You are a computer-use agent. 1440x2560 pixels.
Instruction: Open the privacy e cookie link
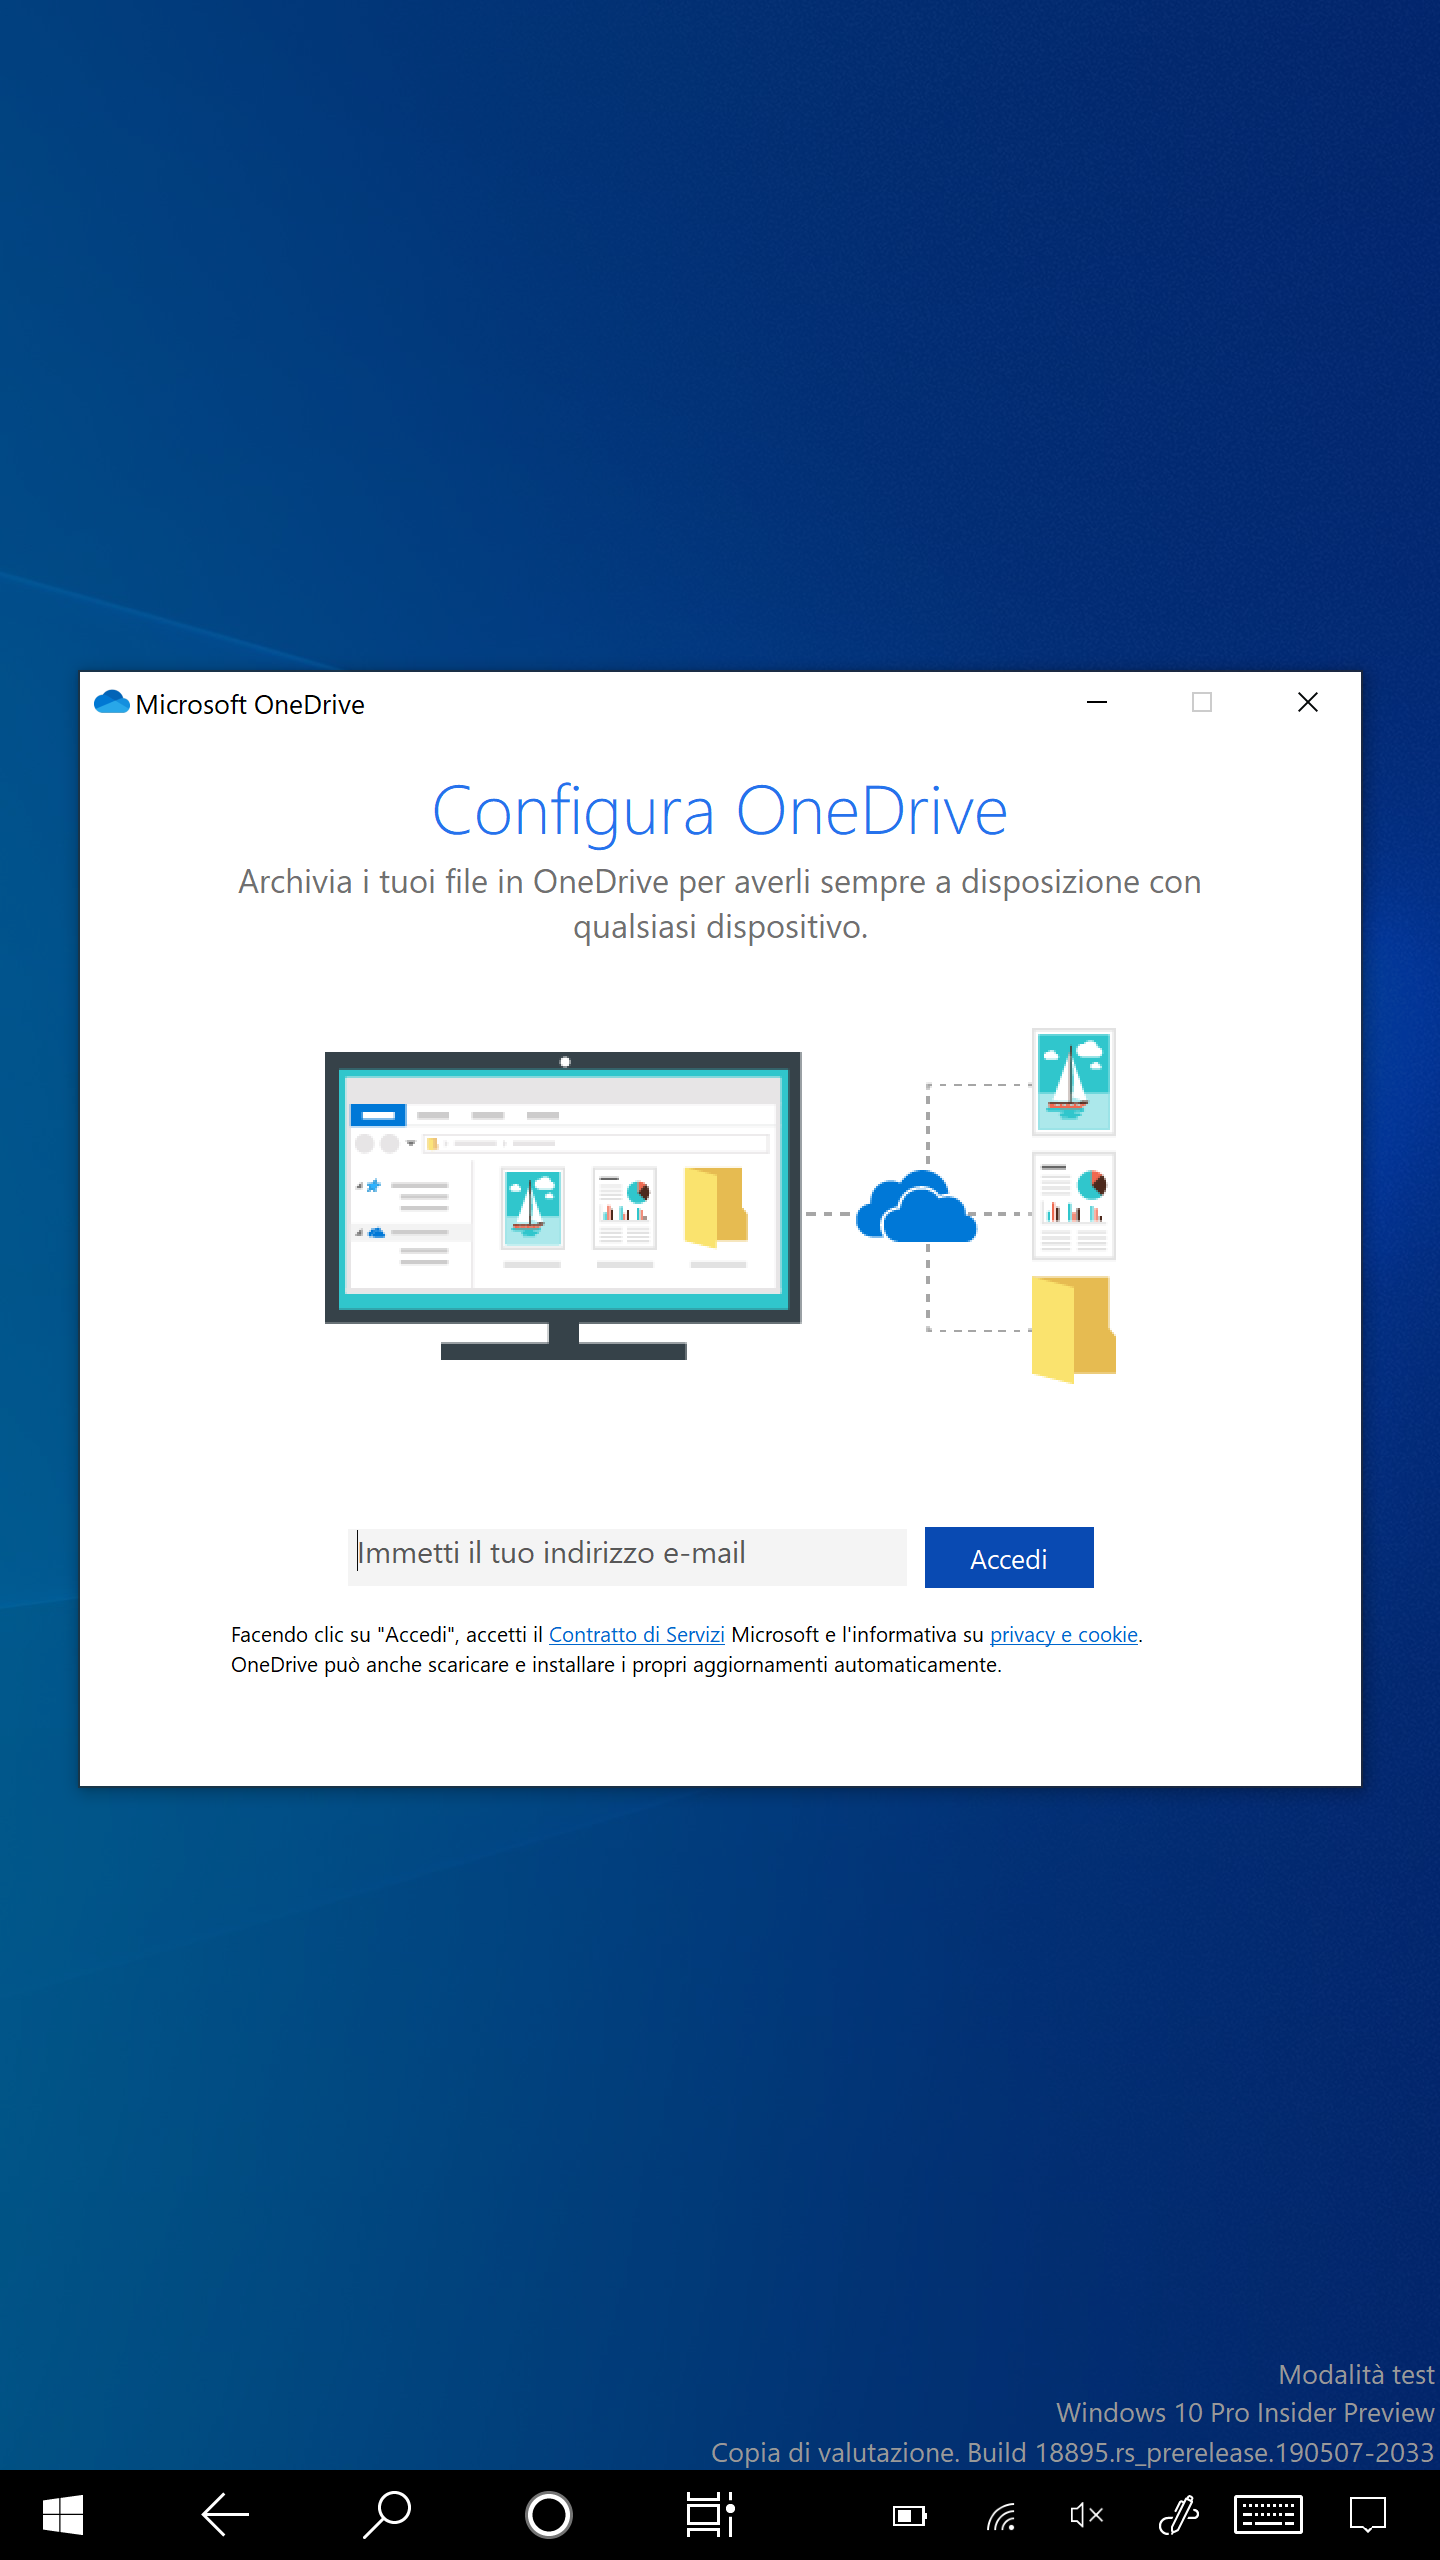tap(1063, 1634)
